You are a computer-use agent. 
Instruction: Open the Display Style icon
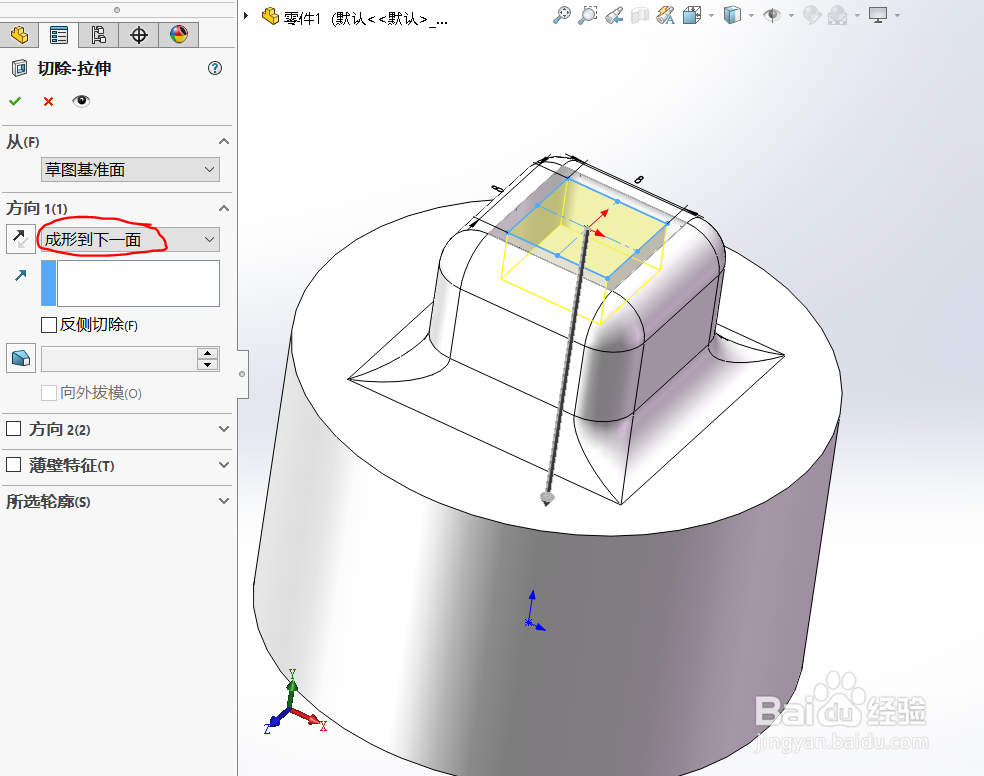tap(733, 14)
